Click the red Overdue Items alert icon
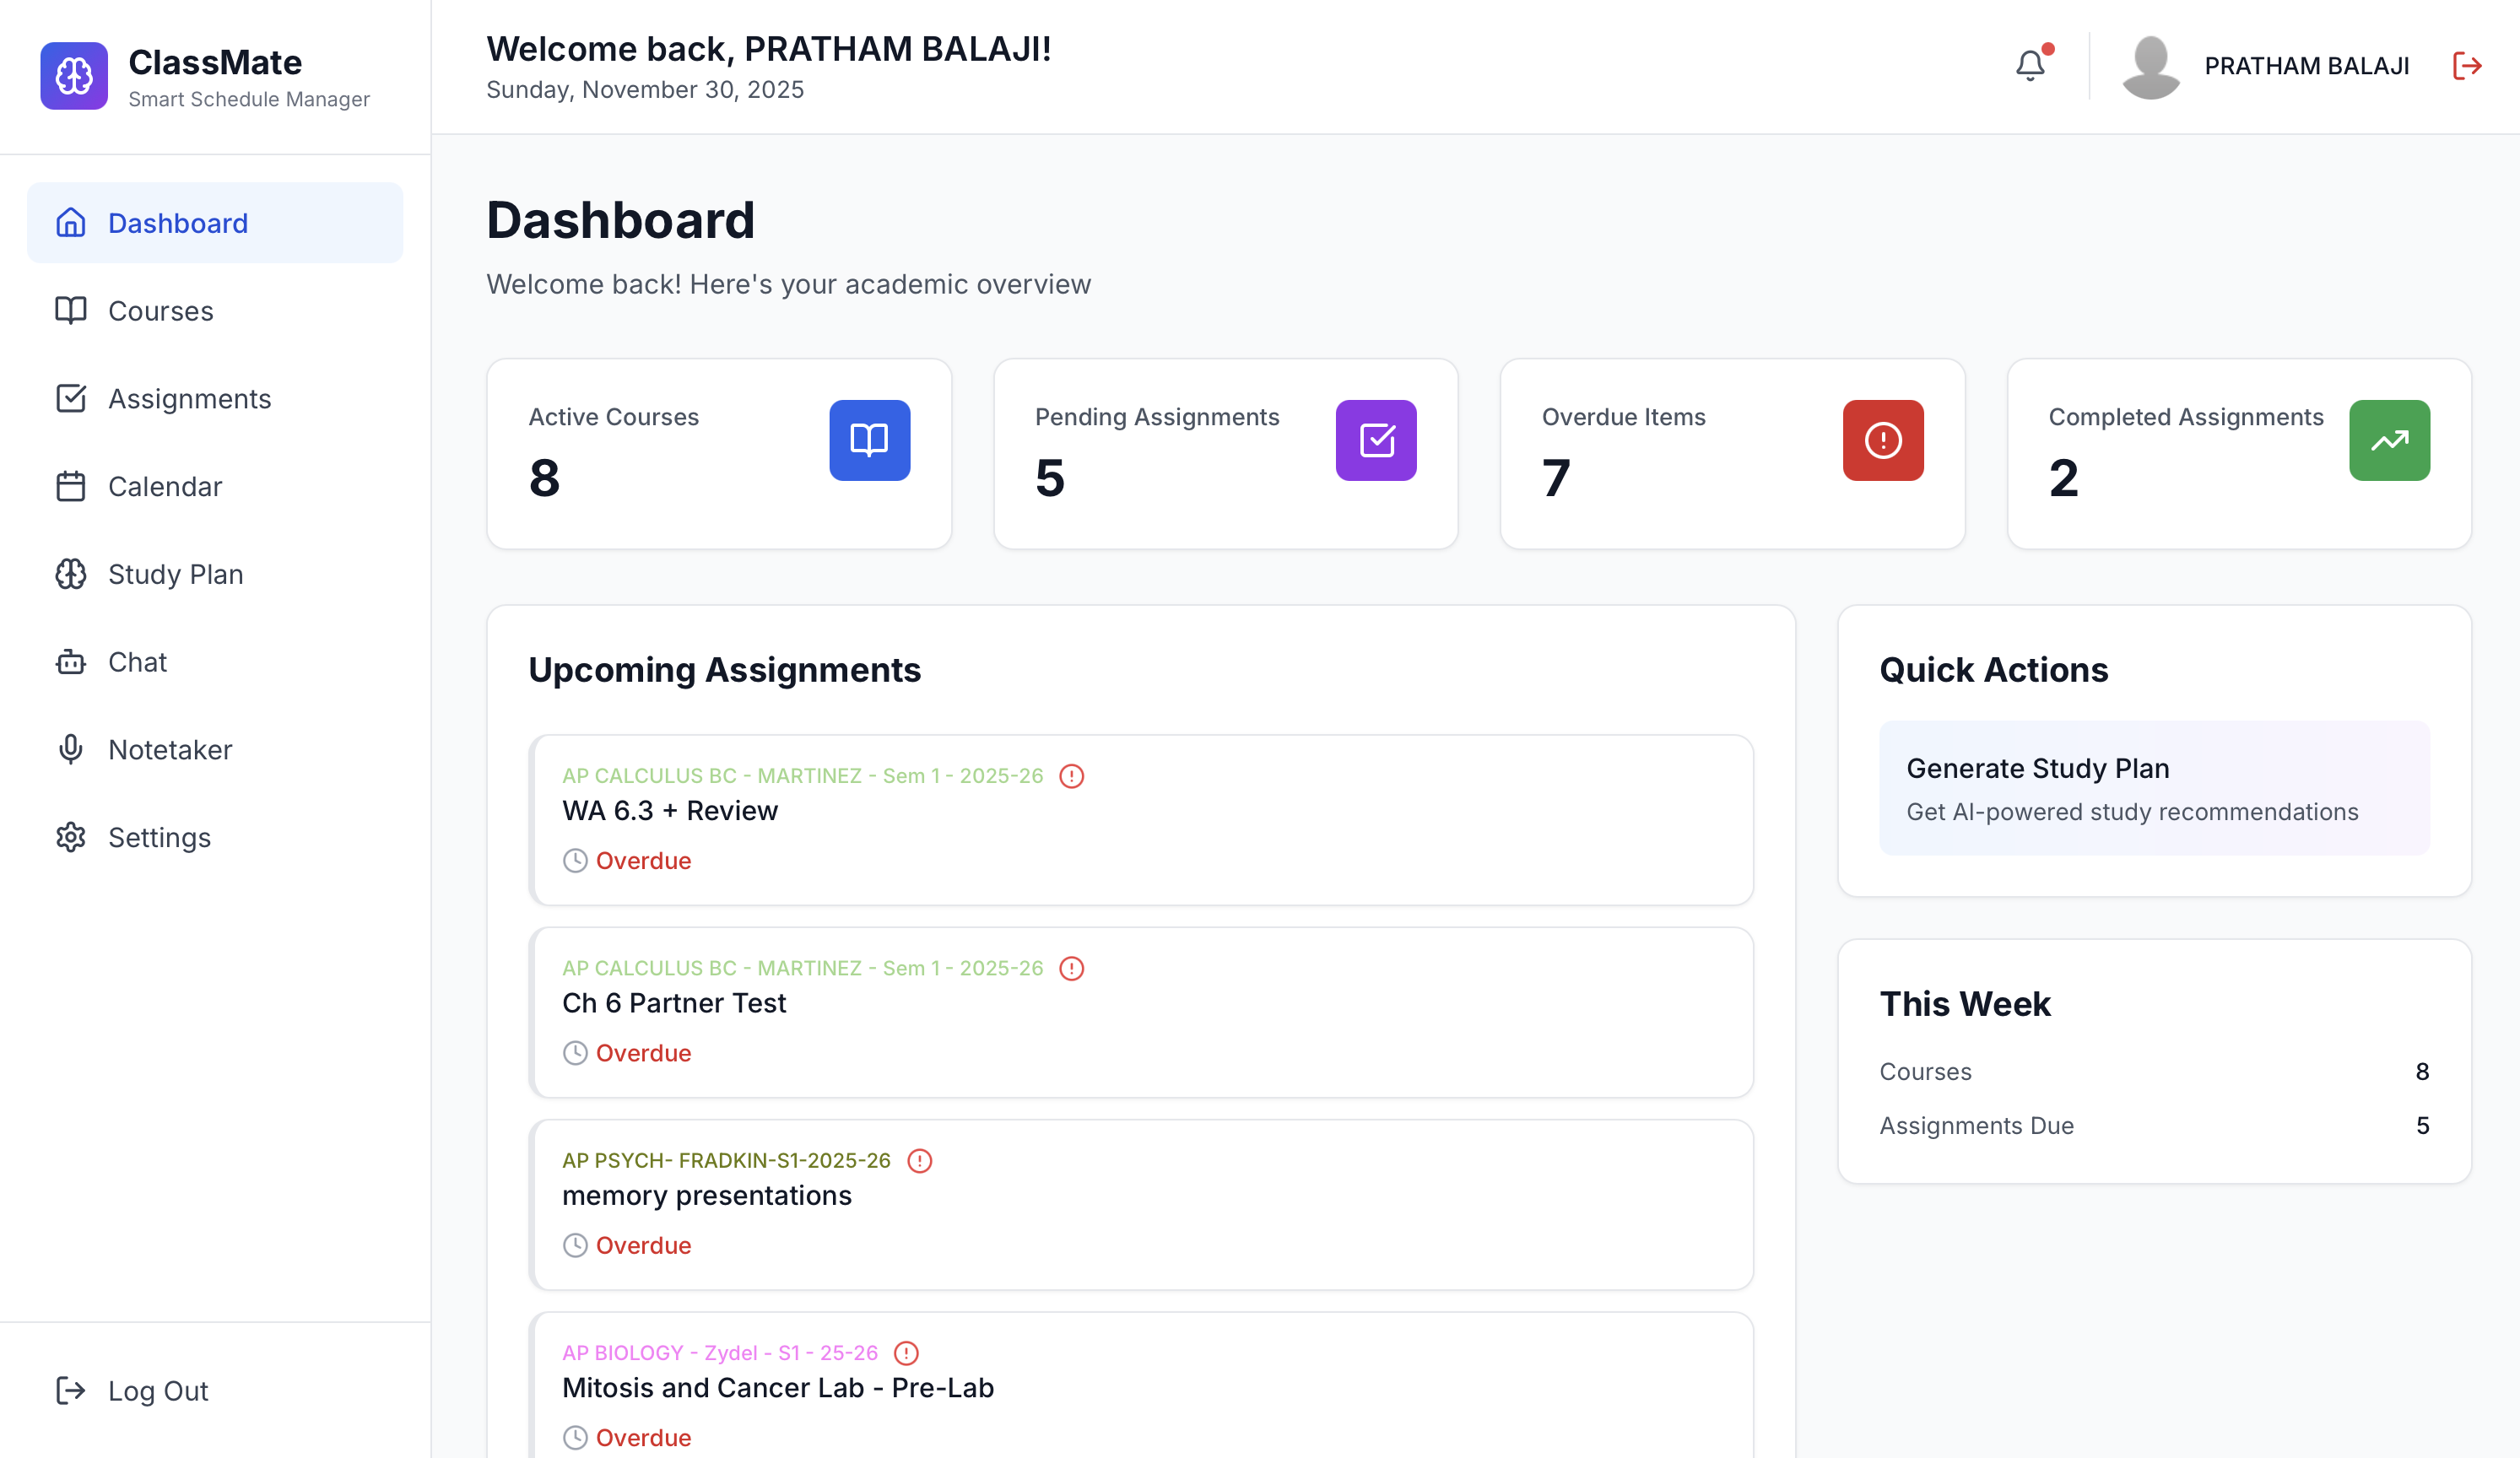 click(x=1882, y=440)
